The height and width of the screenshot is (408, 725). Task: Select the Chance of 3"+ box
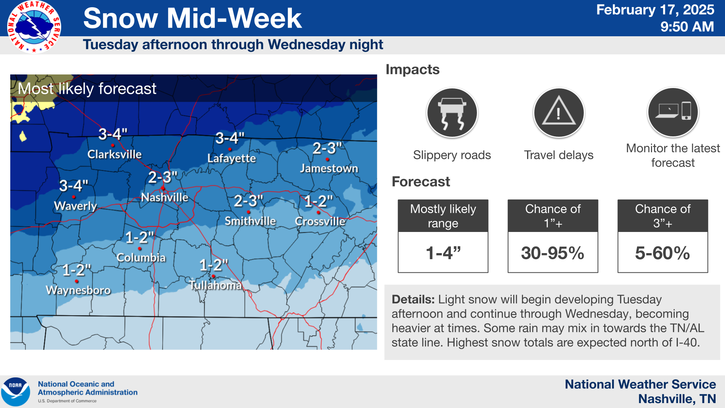(663, 236)
